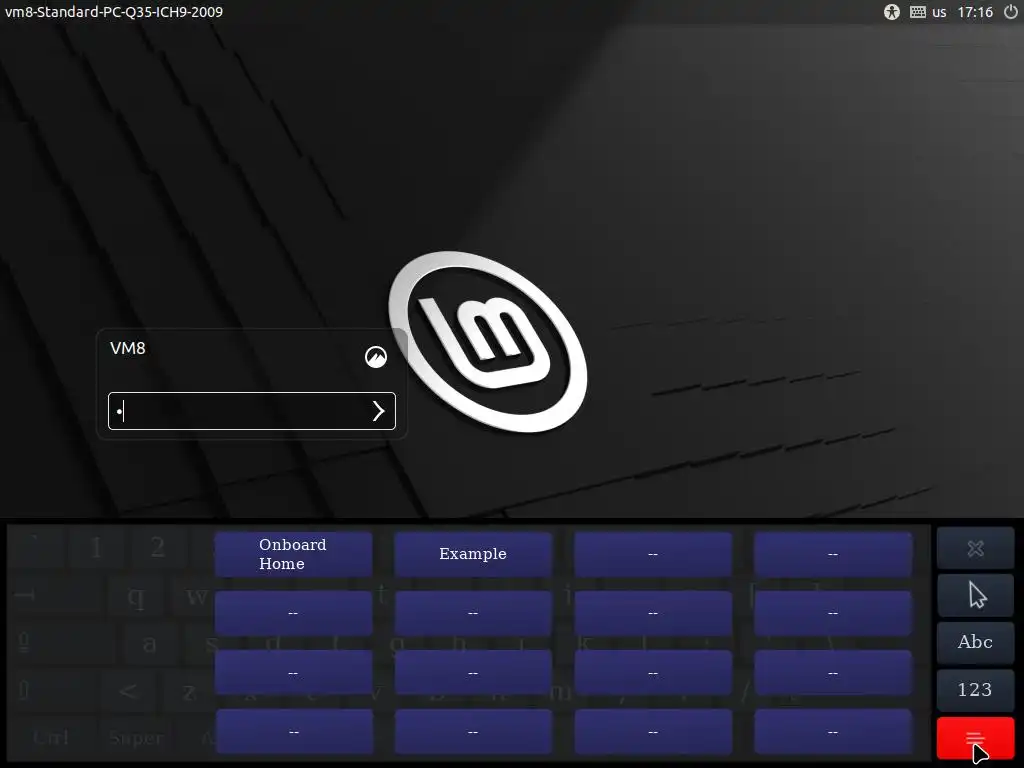
Task: Insert the 'Example' snippet
Action: click(x=473, y=554)
